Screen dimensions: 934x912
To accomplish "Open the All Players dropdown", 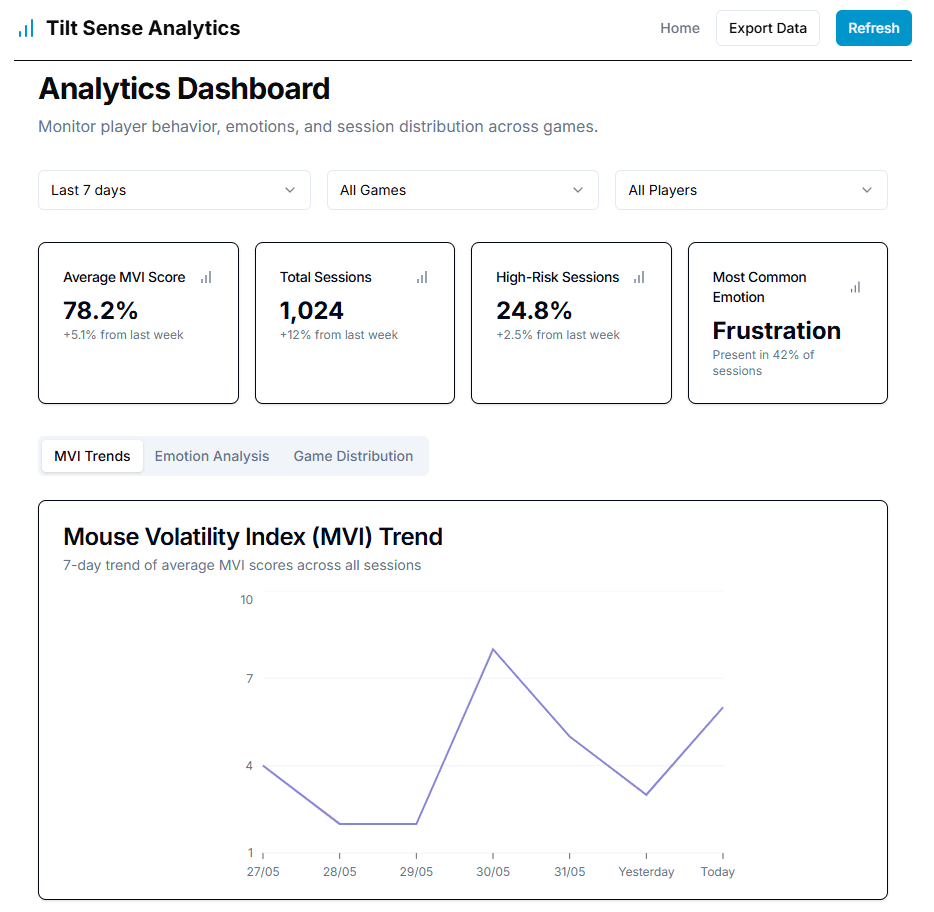I will (751, 190).
